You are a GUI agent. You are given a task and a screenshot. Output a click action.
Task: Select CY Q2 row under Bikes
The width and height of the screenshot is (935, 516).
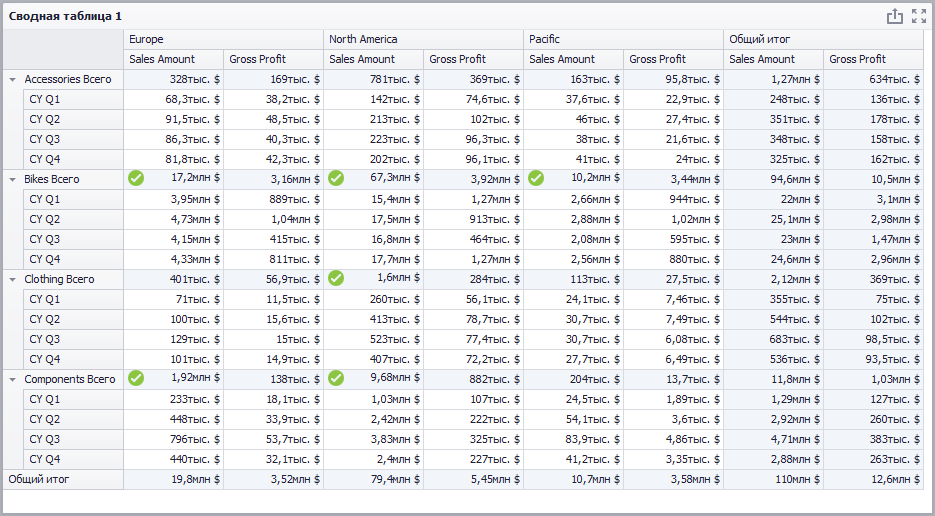(73, 219)
